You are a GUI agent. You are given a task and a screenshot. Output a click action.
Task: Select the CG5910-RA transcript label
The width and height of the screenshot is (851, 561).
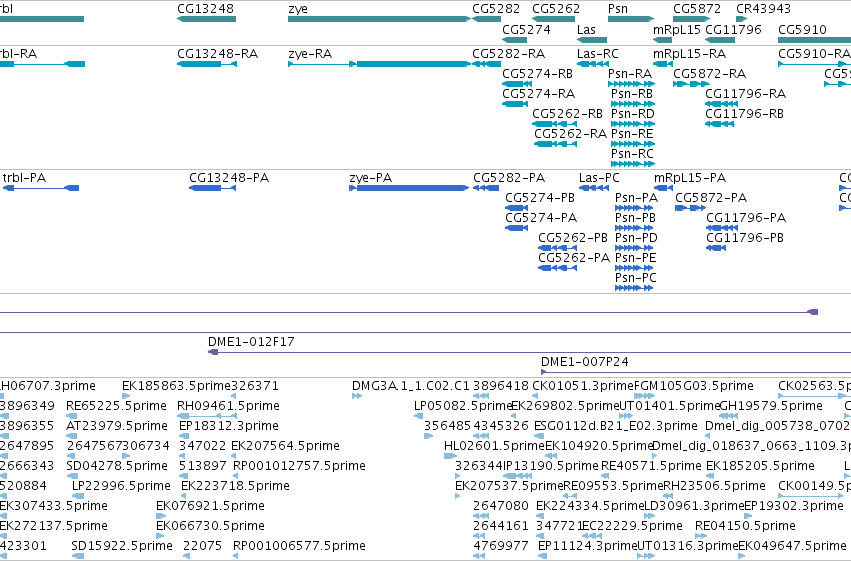[x=814, y=54]
